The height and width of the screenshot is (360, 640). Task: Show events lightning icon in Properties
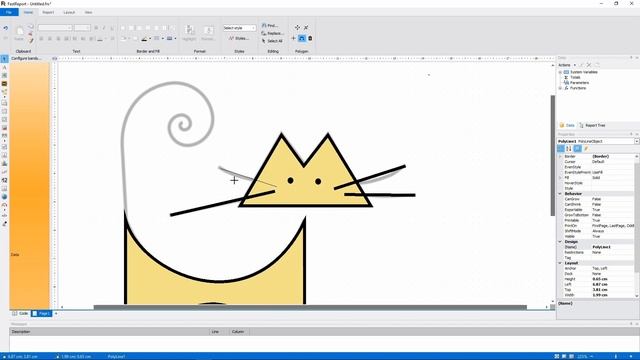pyautogui.click(x=586, y=149)
